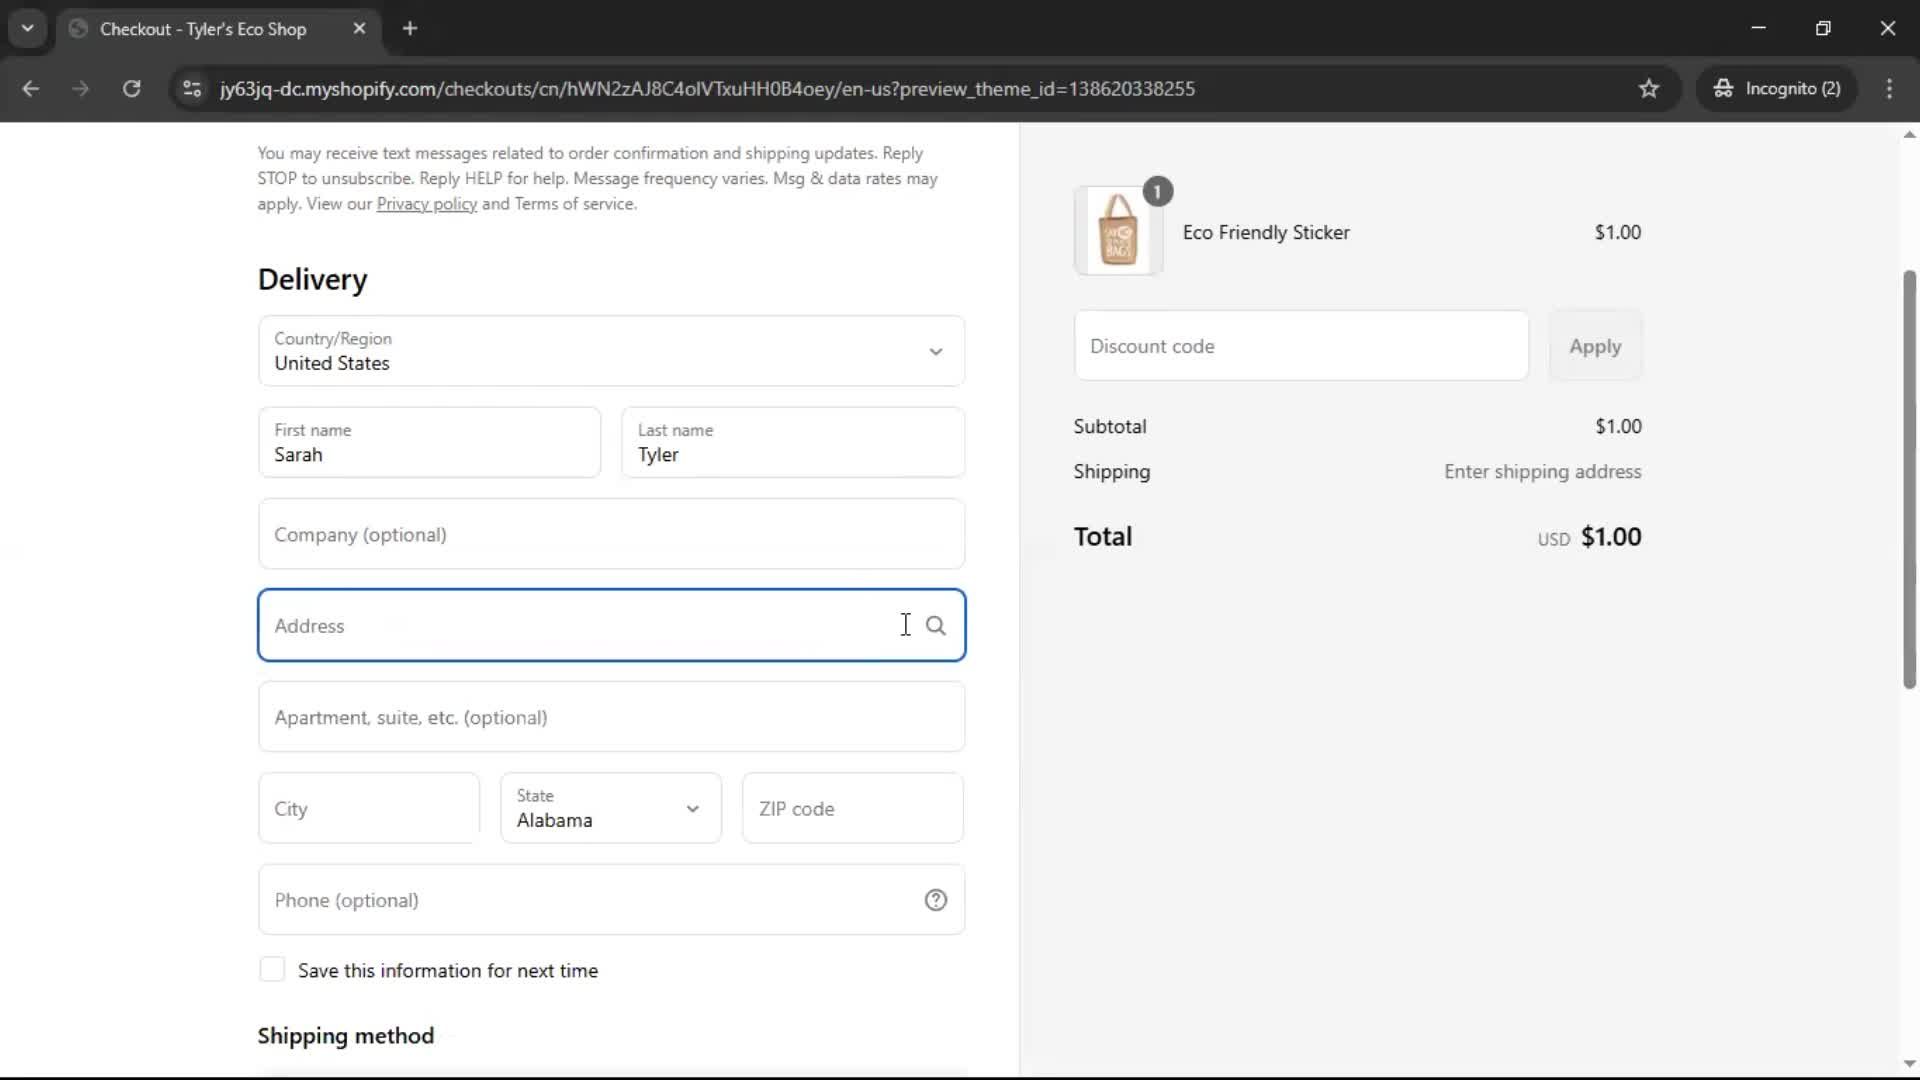Click the help icon next to Phone field
This screenshot has width=1920, height=1080.
935,900
